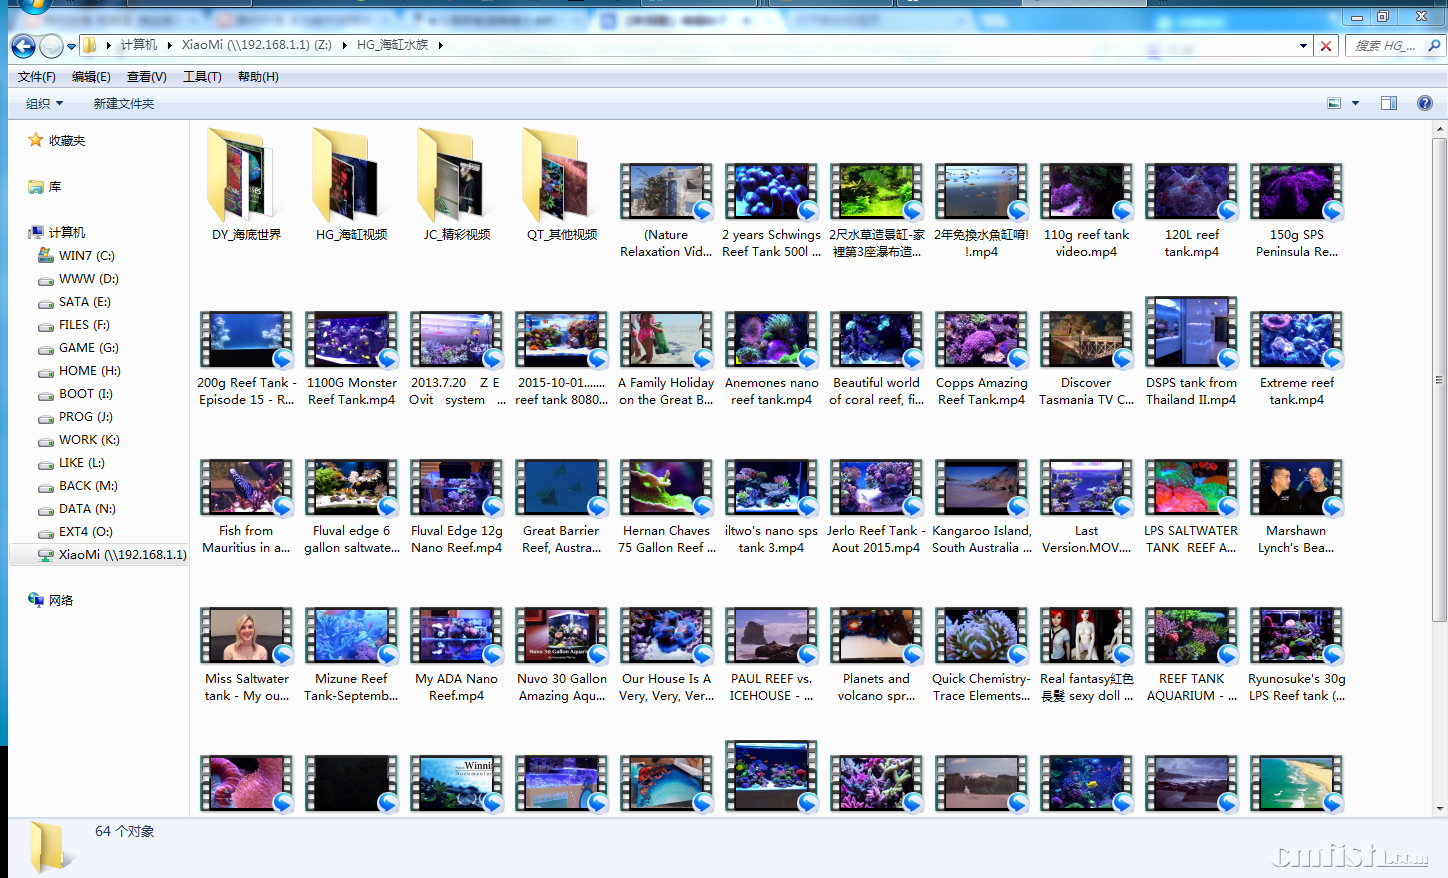Click the Back navigation arrow button
Image resolution: width=1448 pixels, height=878 pixels.
coord(23,46)
